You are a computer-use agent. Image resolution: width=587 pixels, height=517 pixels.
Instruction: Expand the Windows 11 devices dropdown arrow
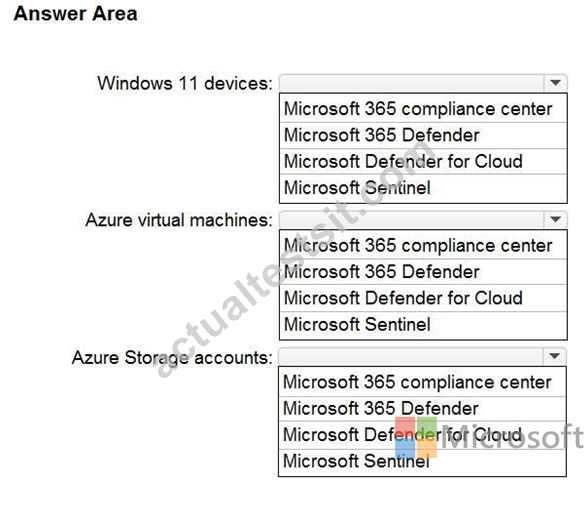point(555,83)
